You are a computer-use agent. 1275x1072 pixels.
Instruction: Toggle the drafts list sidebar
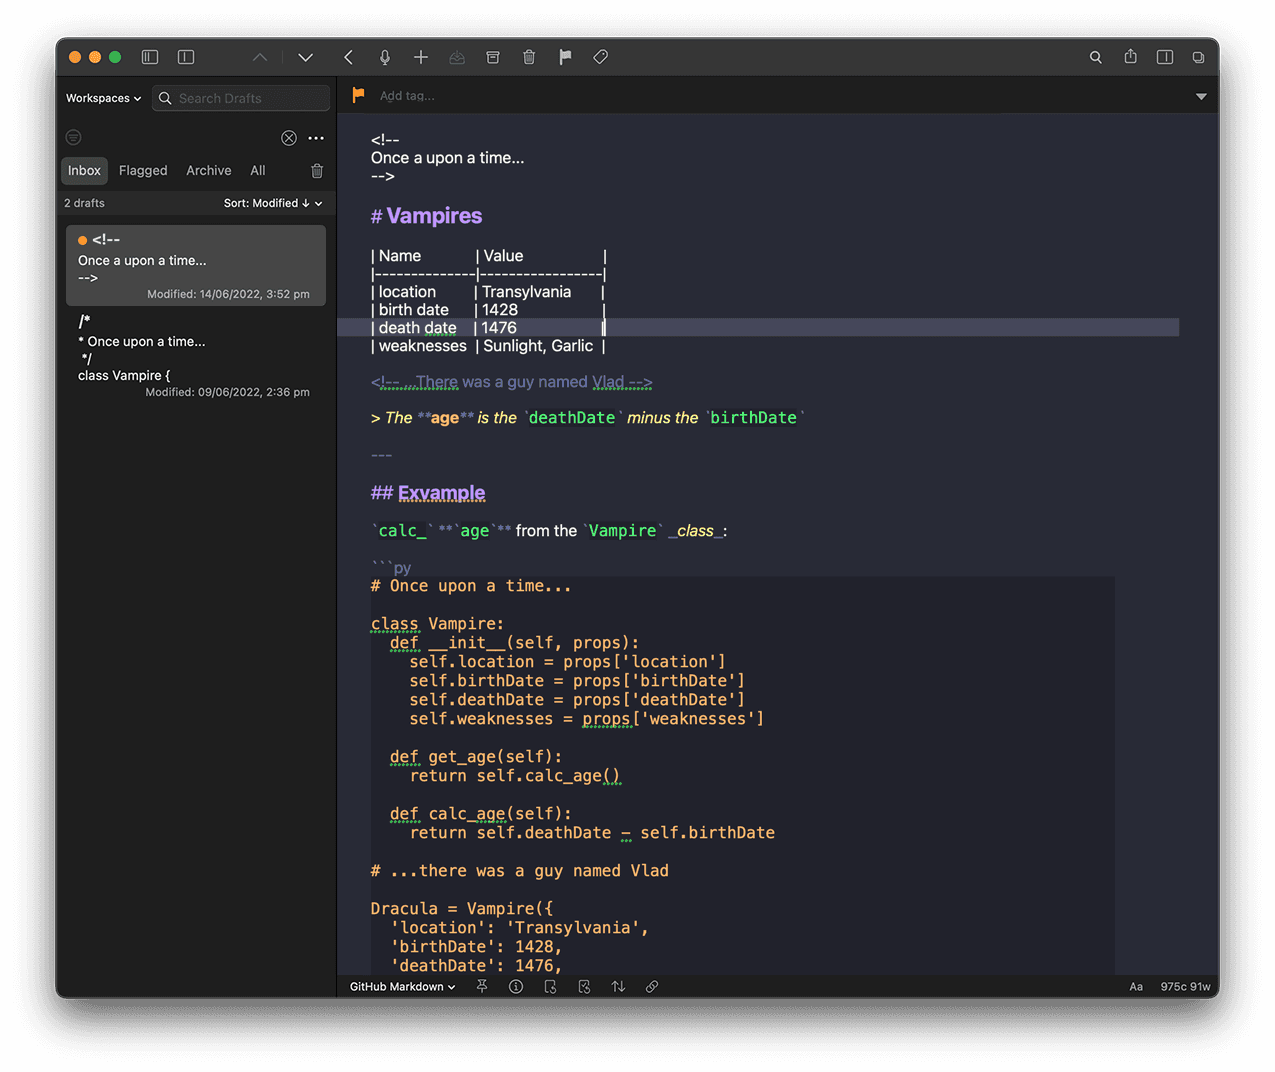click(149, 57)
